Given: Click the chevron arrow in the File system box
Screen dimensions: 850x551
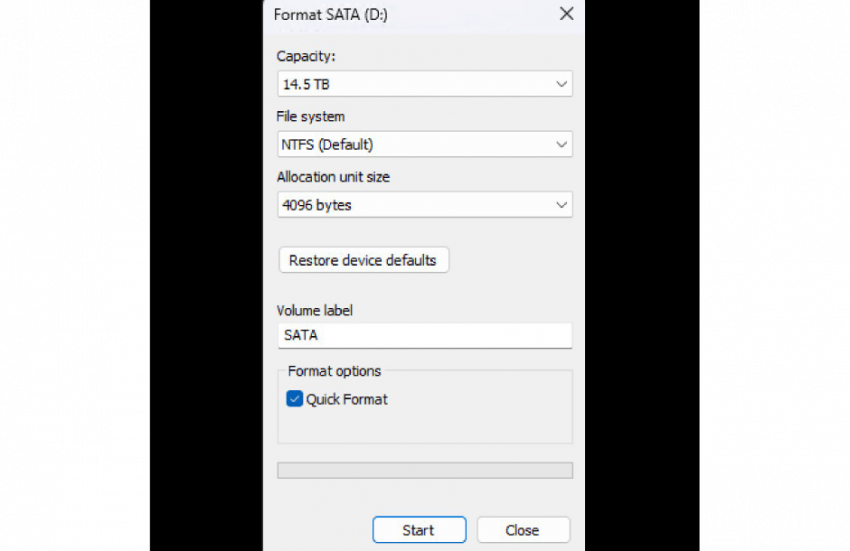Looking at the screenshot, I should tap(561, 145).
